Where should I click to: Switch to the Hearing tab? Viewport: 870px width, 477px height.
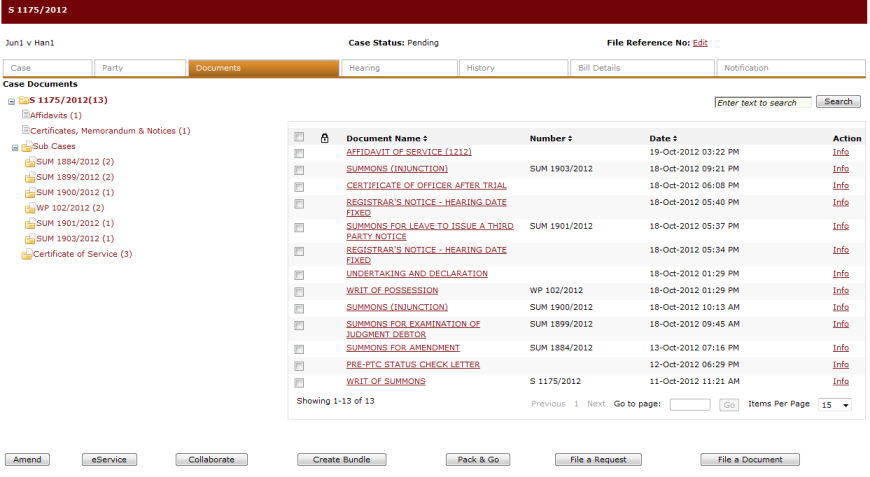[399, 68]
